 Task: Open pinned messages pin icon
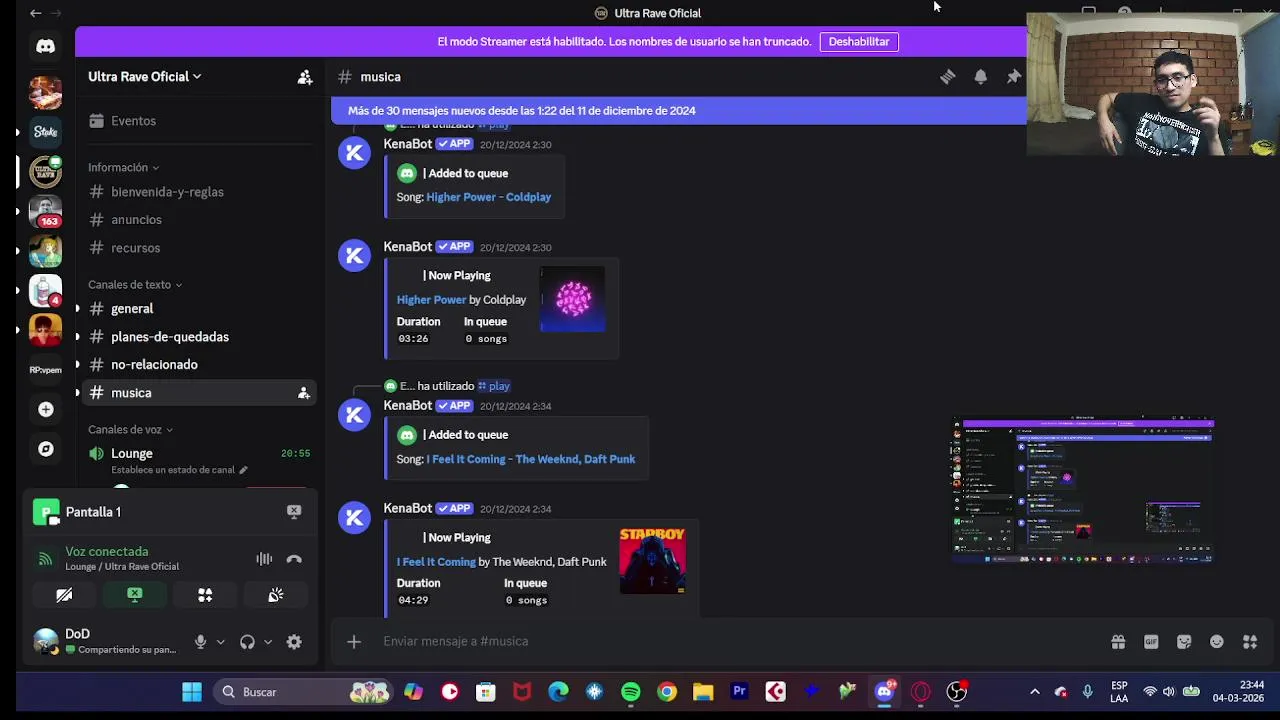click(1013, 77)
